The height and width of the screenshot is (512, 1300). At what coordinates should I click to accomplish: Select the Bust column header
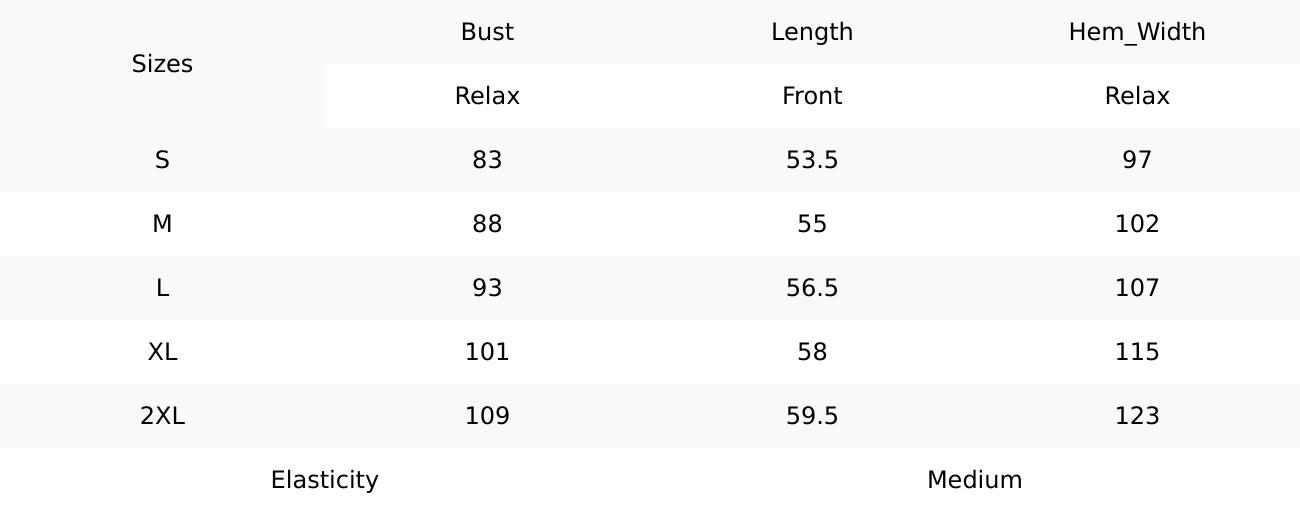tap(487, 32)
